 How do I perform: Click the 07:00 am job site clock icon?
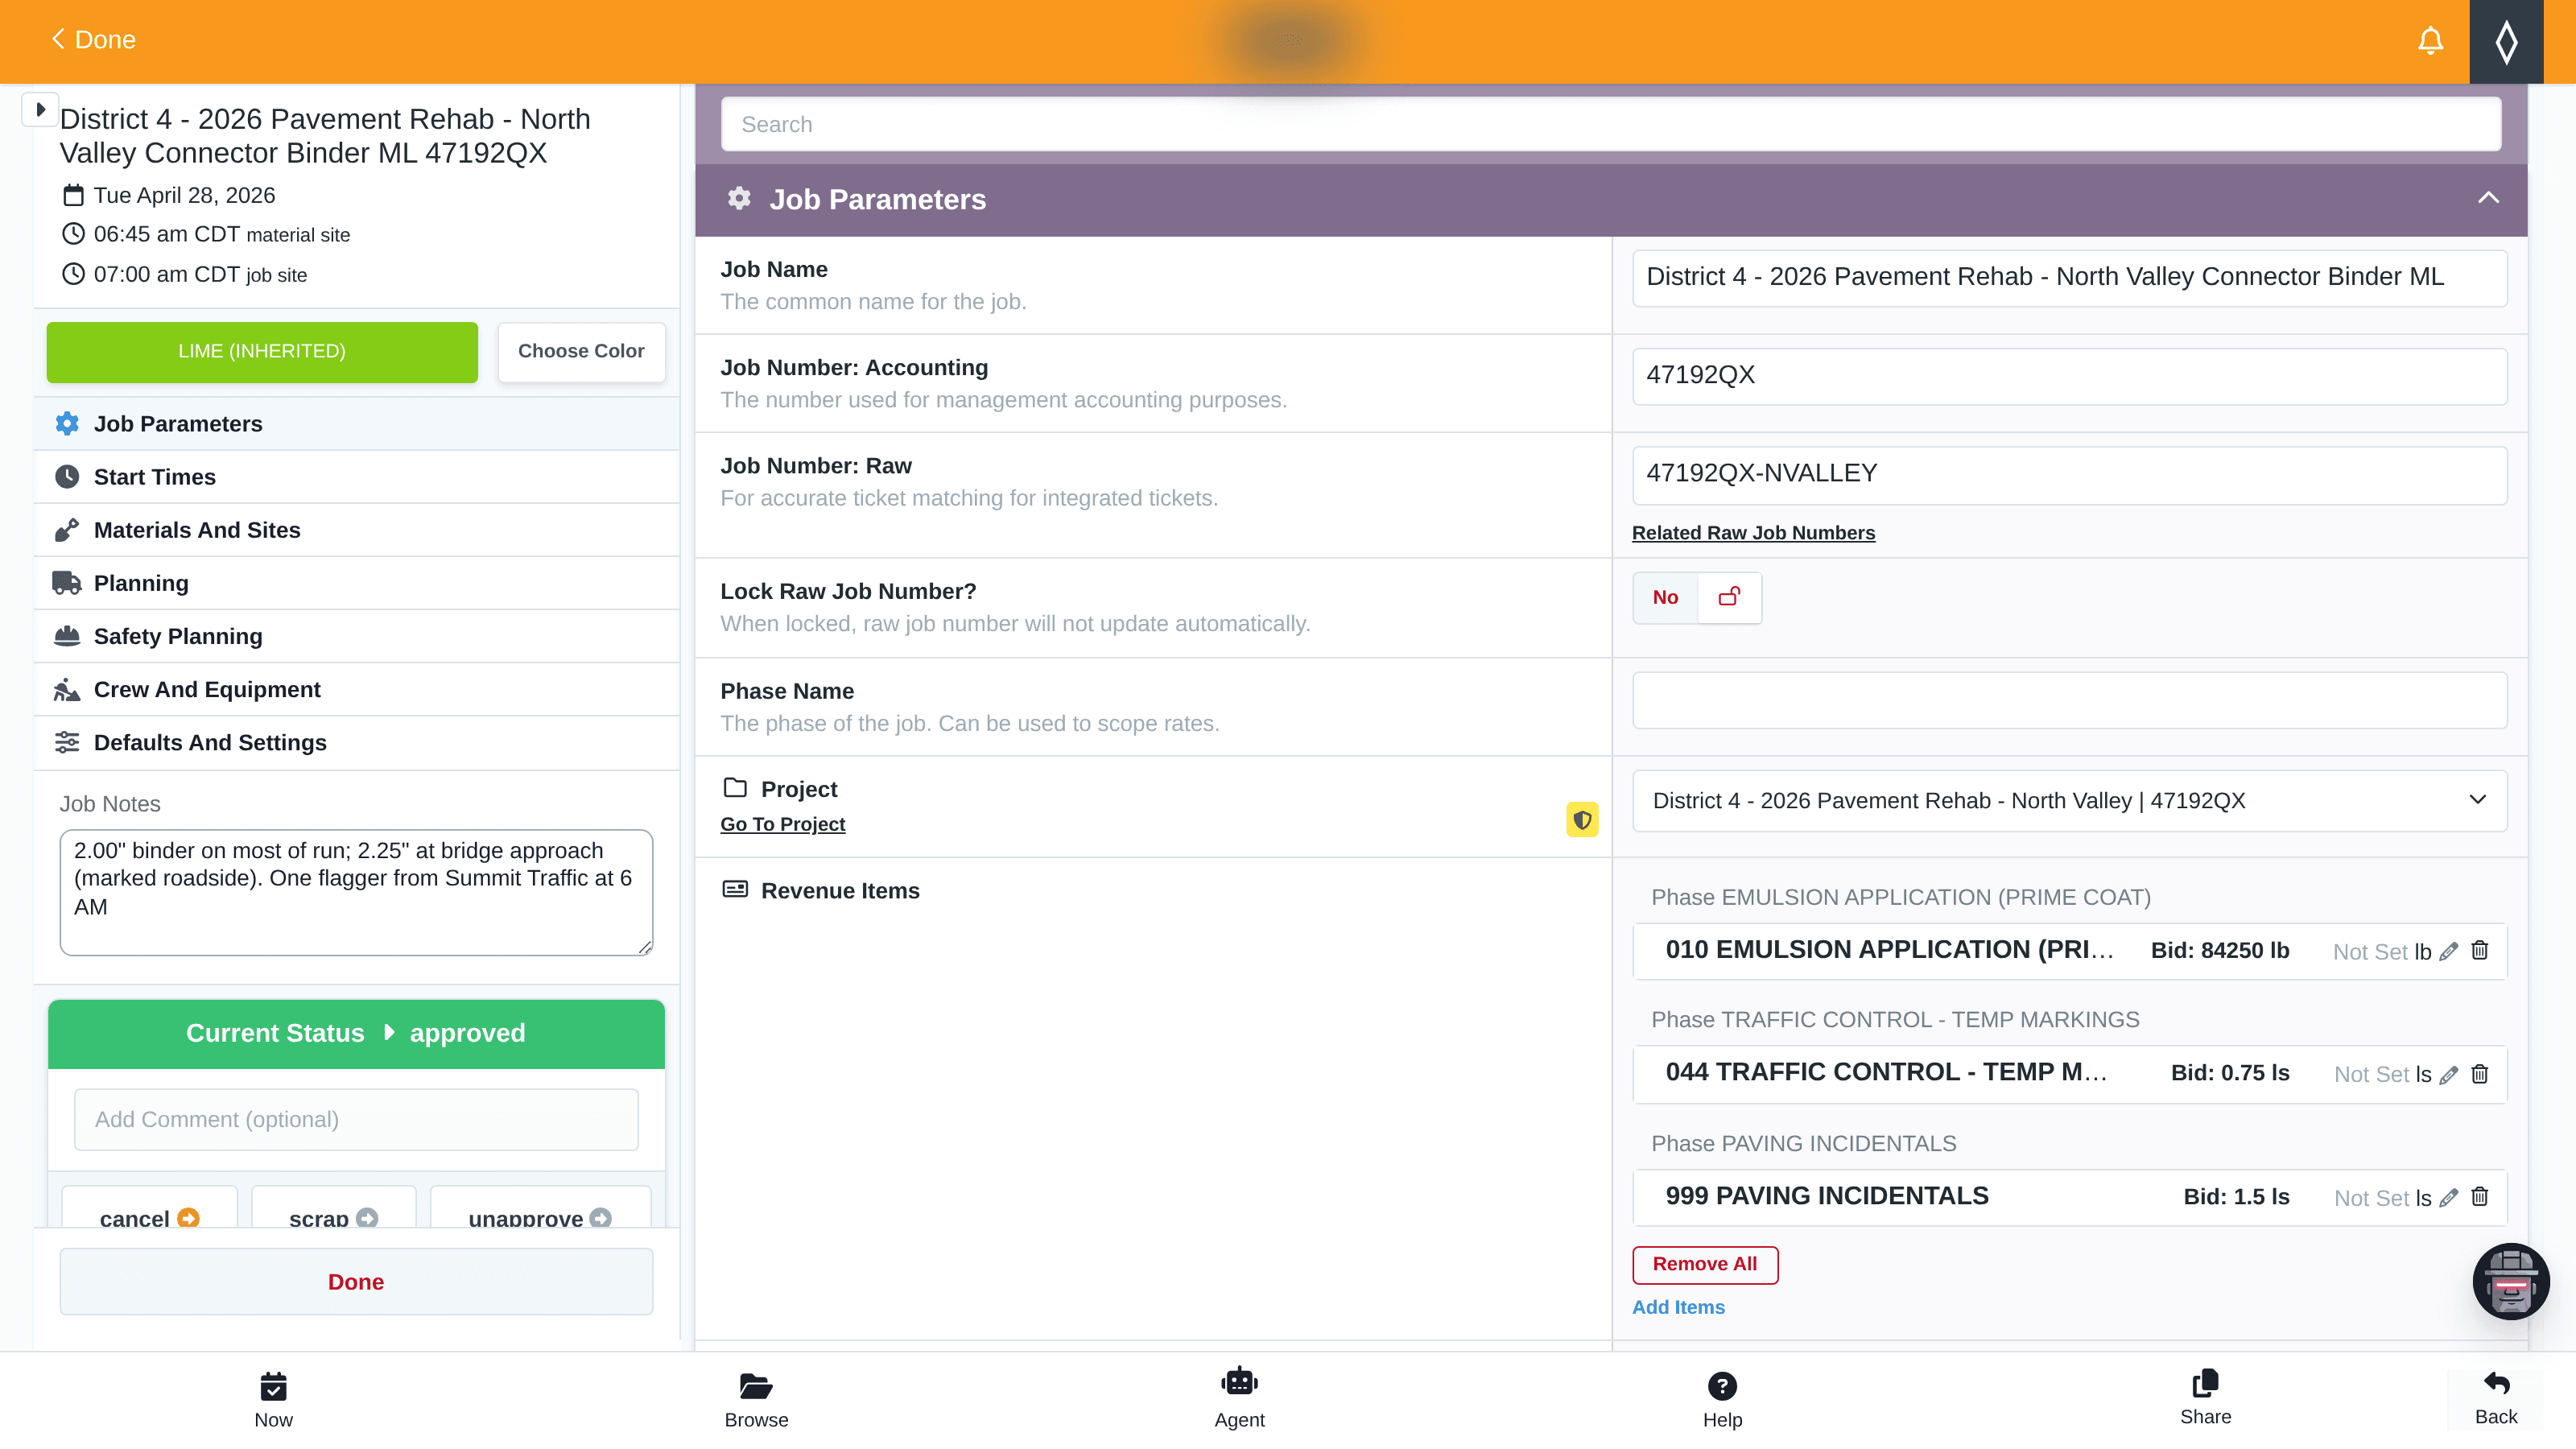coord(73,274)
